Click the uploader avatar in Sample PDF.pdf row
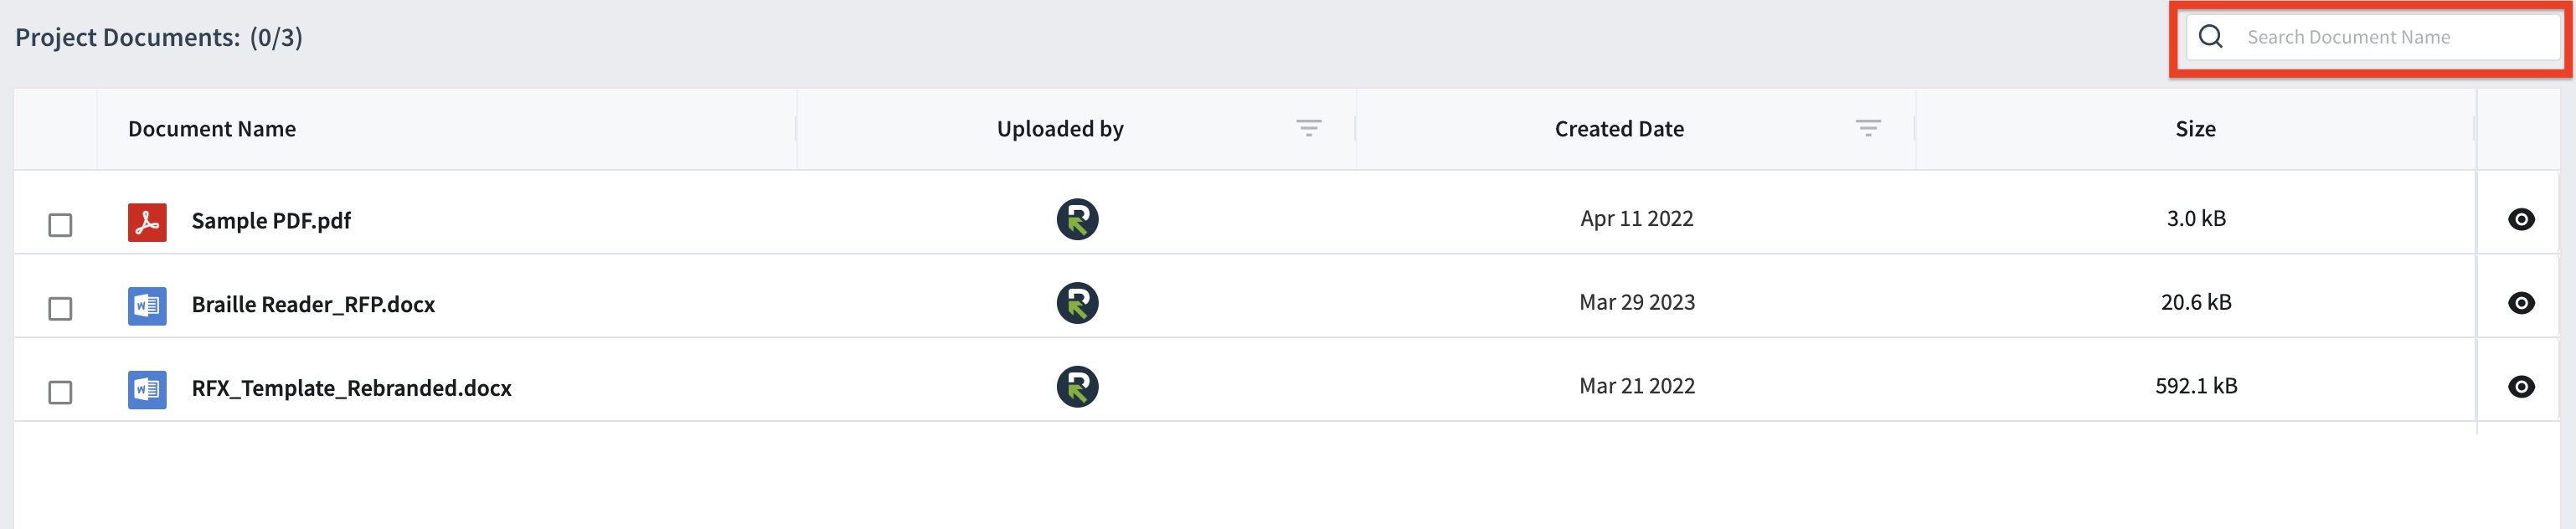 [1077, 219]
